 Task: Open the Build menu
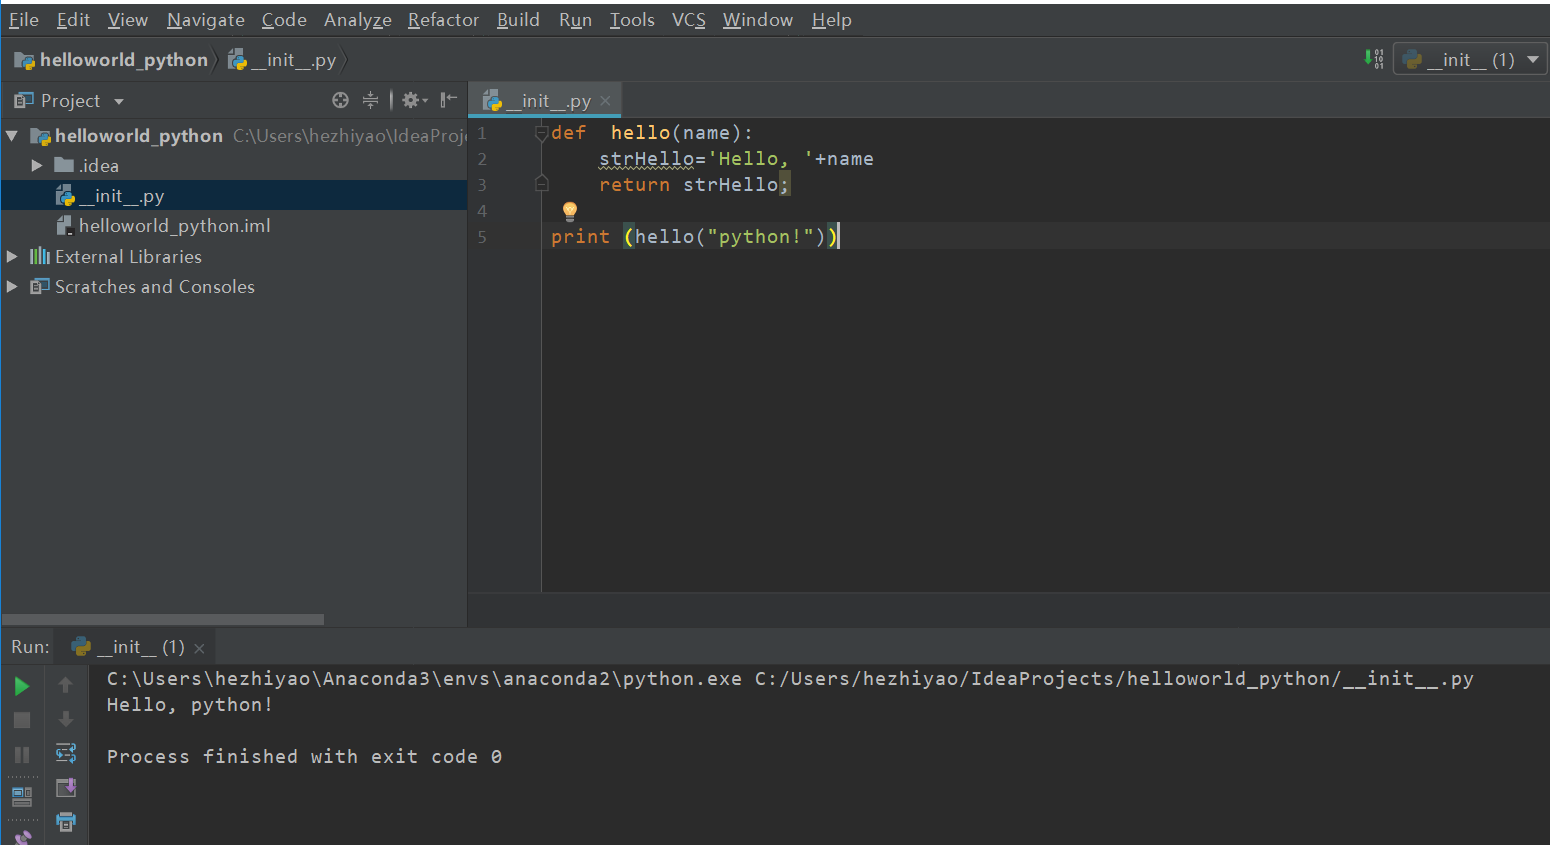tap(518, 20)
